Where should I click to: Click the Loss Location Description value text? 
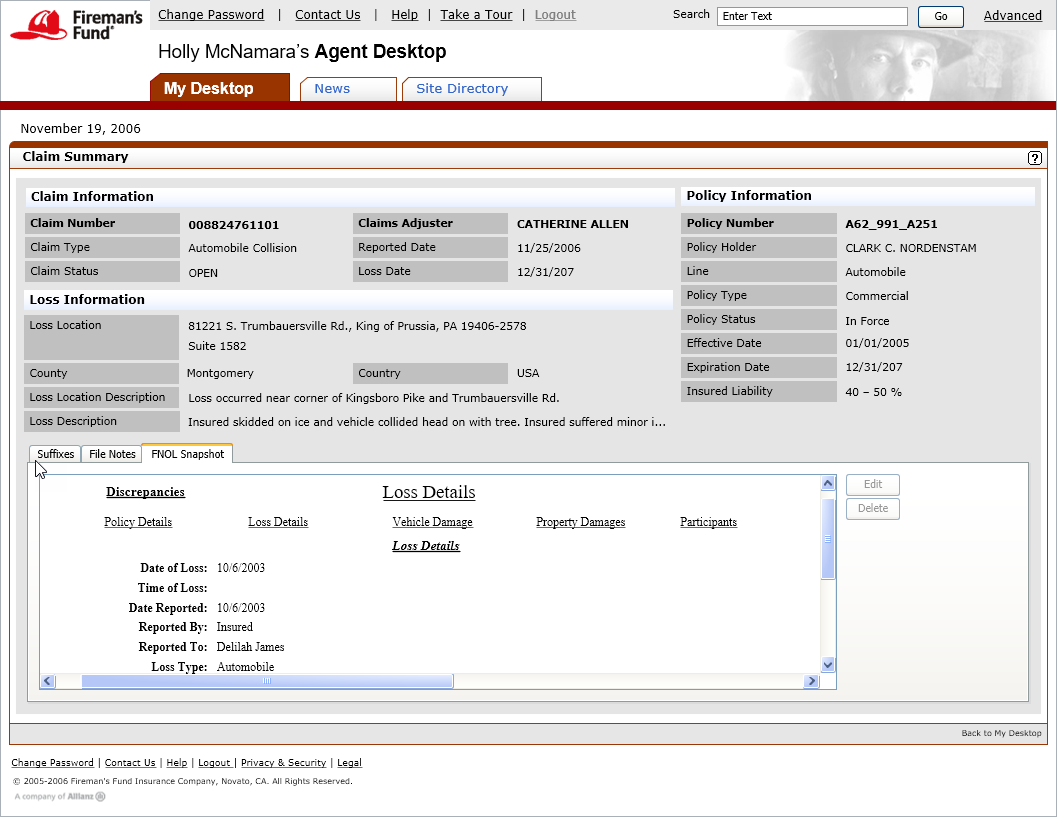373,398
